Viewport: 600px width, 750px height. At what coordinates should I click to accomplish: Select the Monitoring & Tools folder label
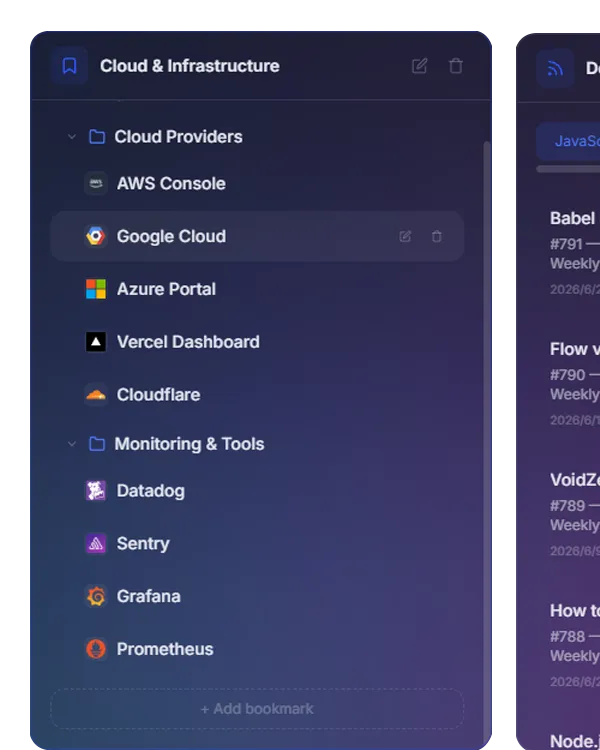pos(189,444)
